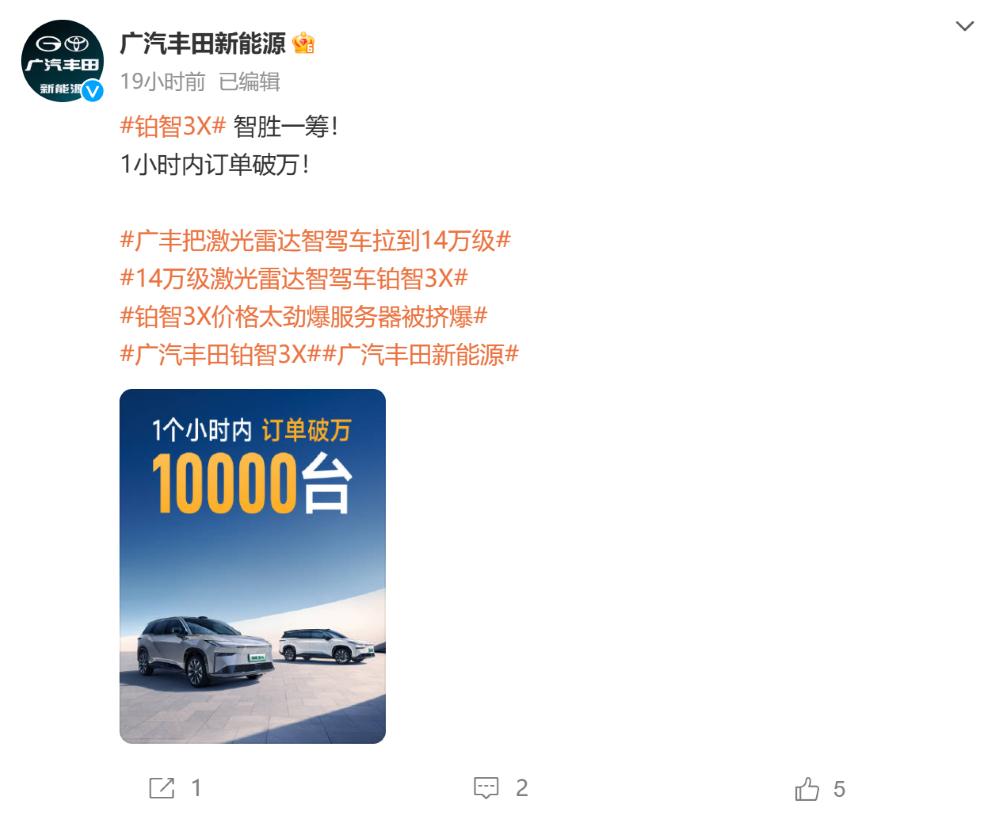Click the 19小时前 timestamp
The image size is (1000, 816).
(163, 82)
